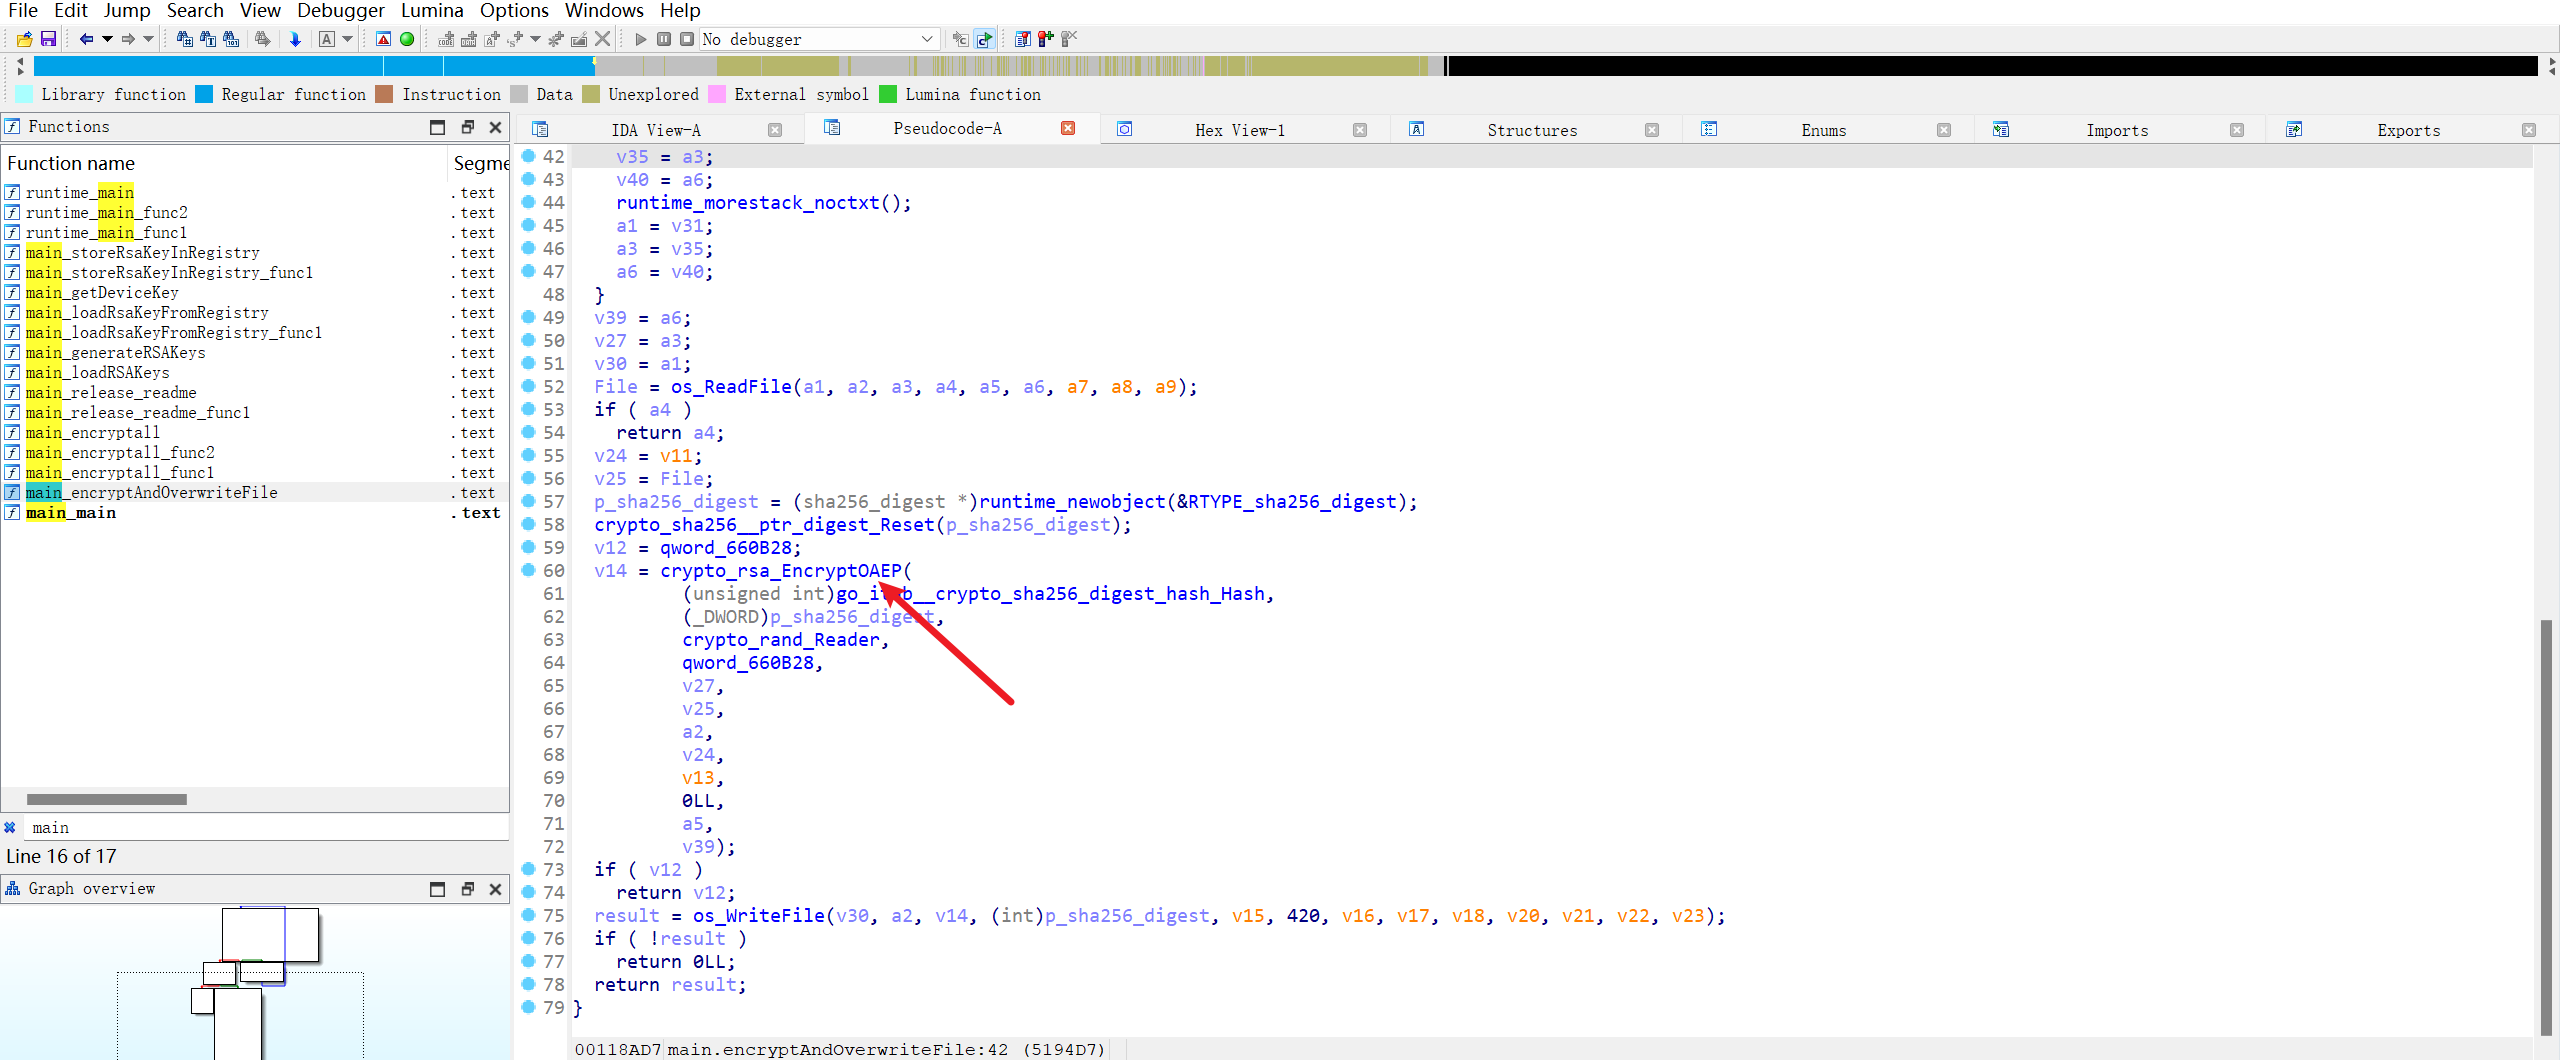The image size is (2560, 1060).
Task: Click crypto_rsa_EncryptOAEP in the pseudocode
Action: [x=780, y=570]
